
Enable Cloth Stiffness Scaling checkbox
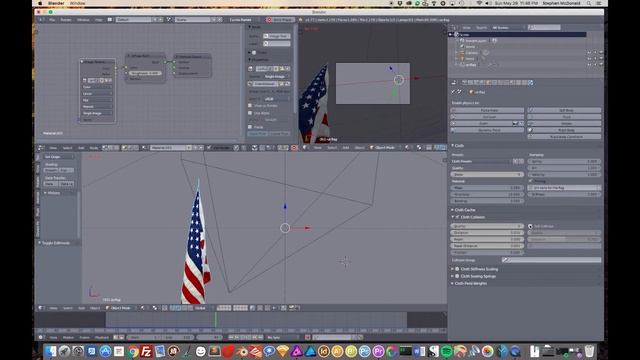point(457,269)
